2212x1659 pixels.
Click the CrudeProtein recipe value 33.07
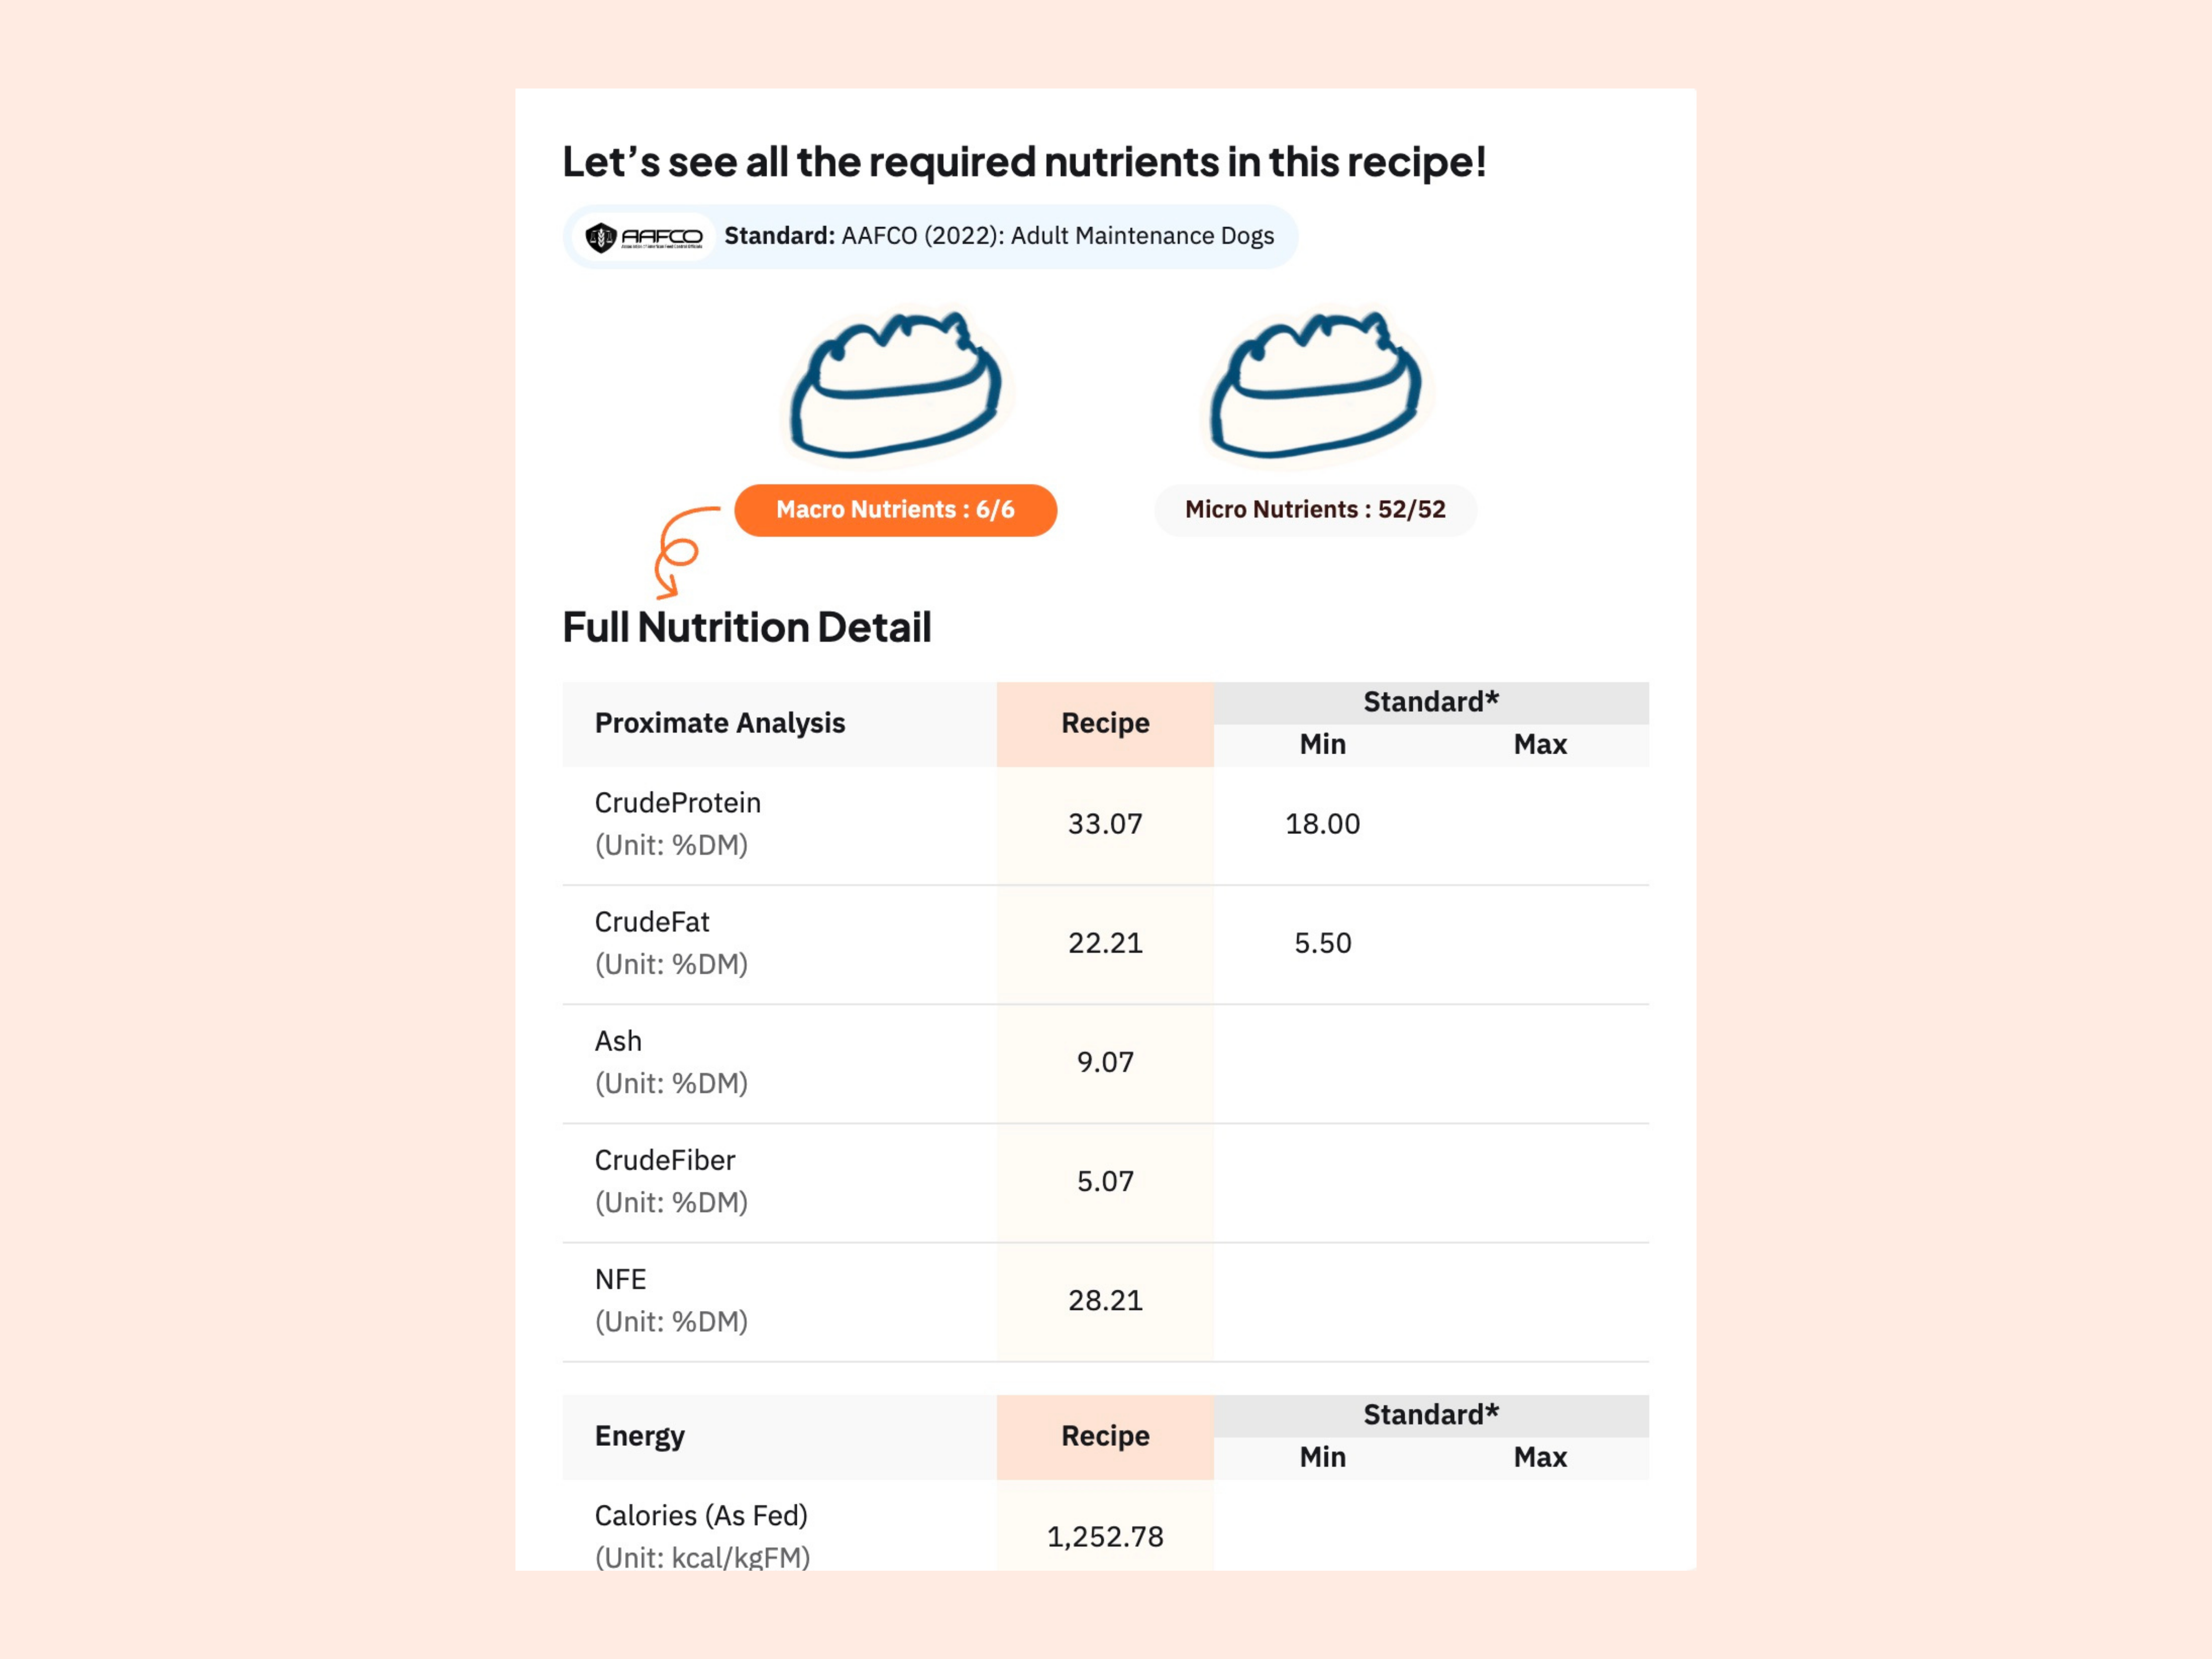click(x=1105, y=824)
